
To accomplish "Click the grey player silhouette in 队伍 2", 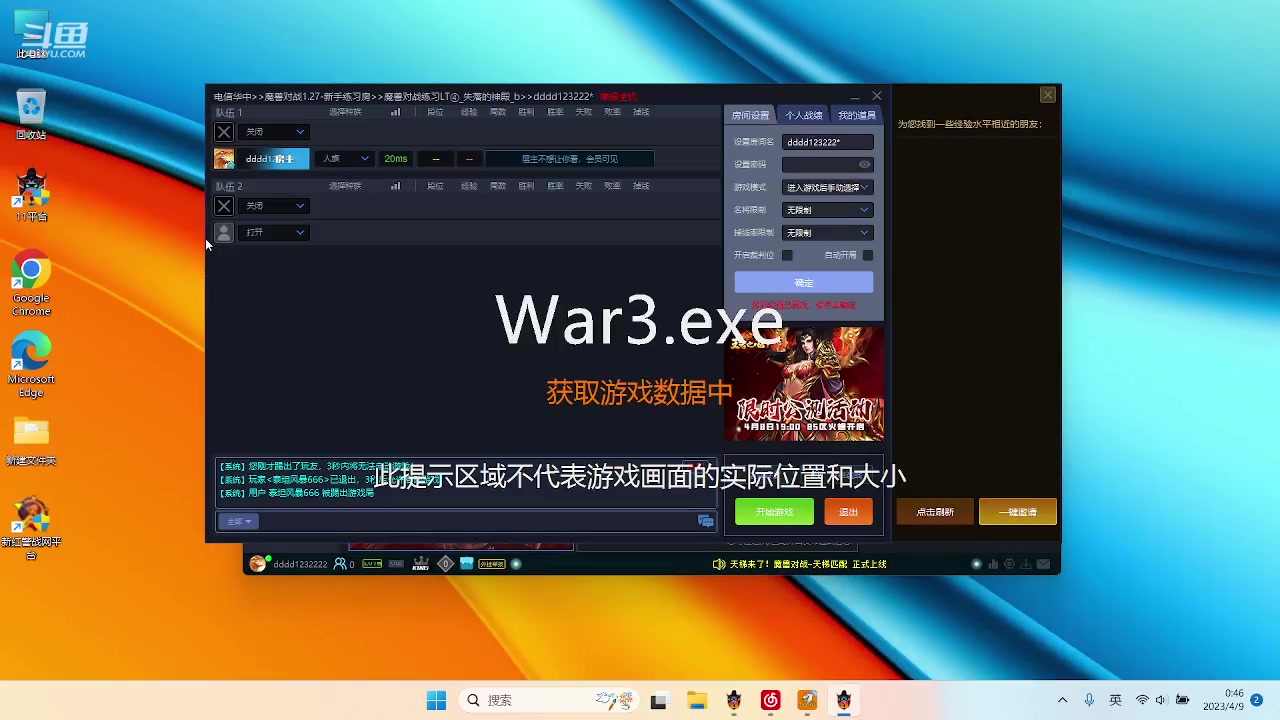I will (224, 232).
